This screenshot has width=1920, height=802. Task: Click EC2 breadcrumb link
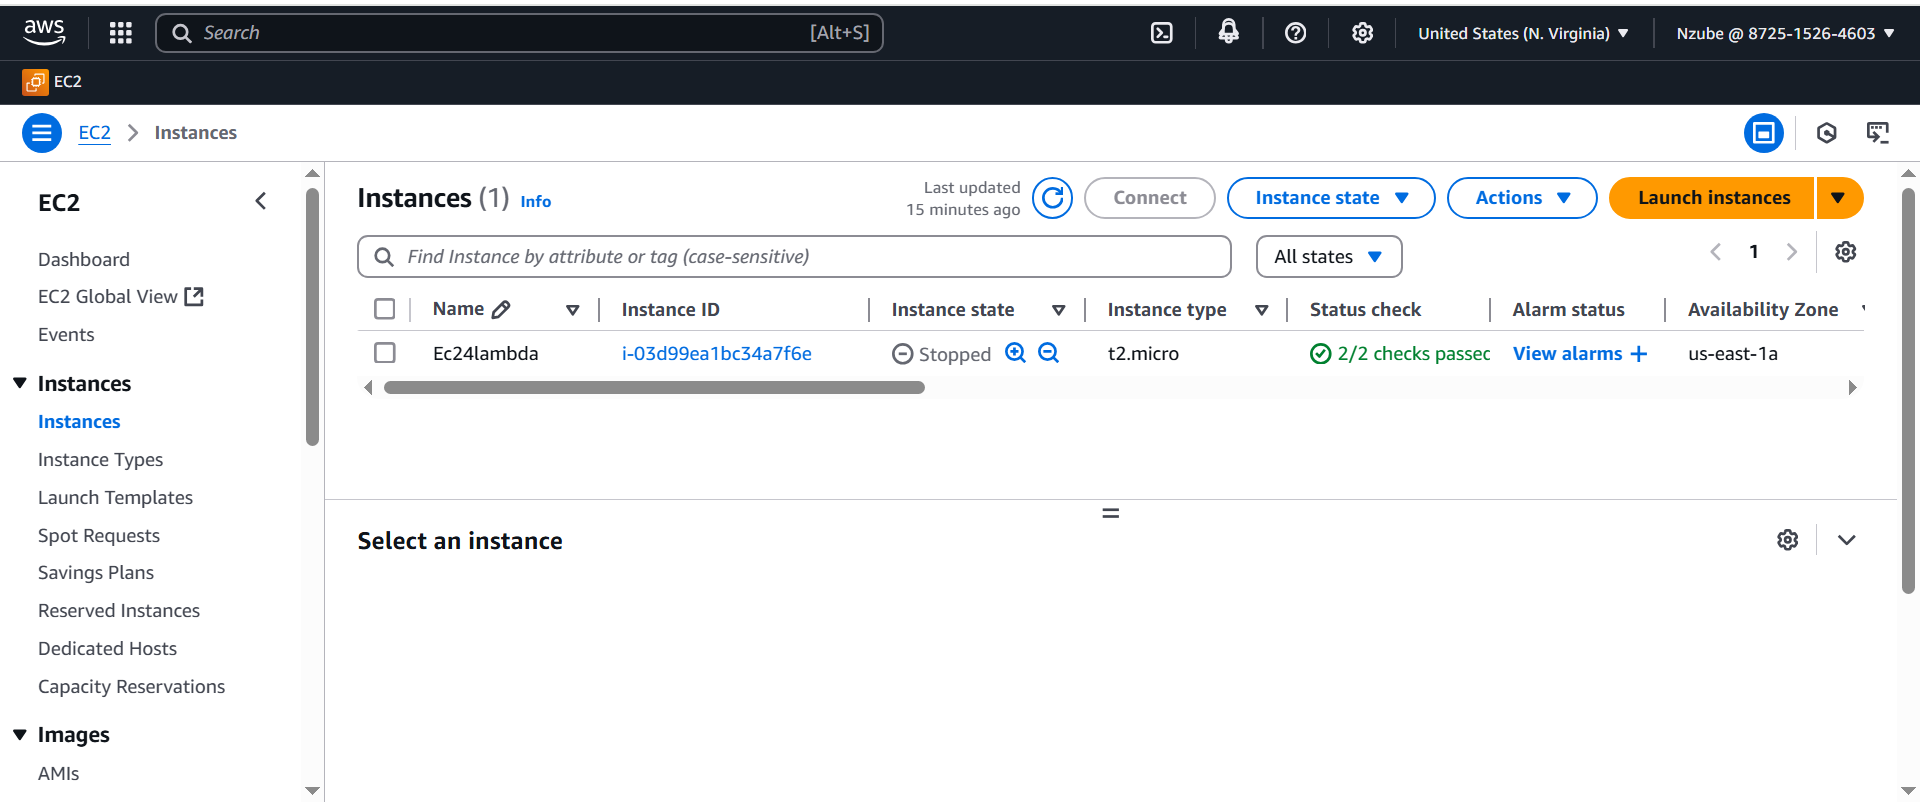tap(94, 133)
